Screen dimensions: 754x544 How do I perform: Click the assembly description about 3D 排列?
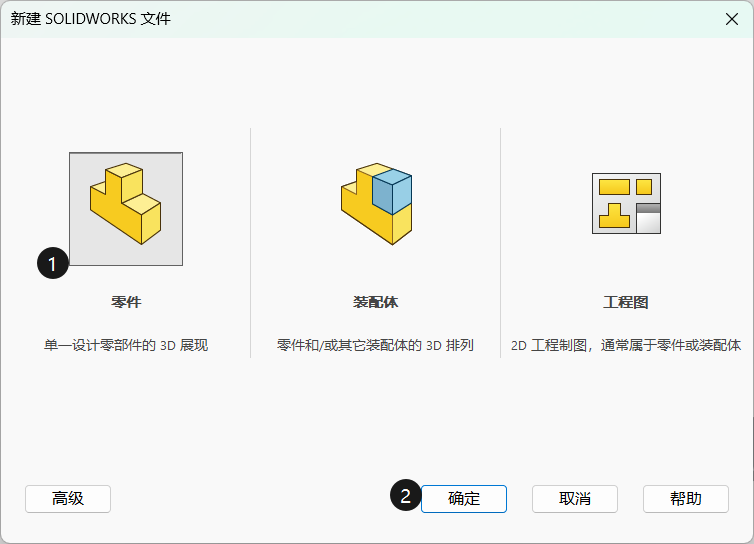(x=375, y=346)
